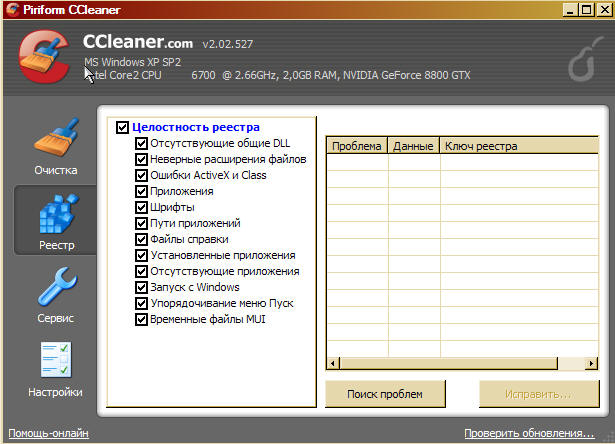The width and height of the screenshot is (615, 444).
Task: Sort by Ключ реестра column header
Action: pyautogui.click(x=519, y=146)
